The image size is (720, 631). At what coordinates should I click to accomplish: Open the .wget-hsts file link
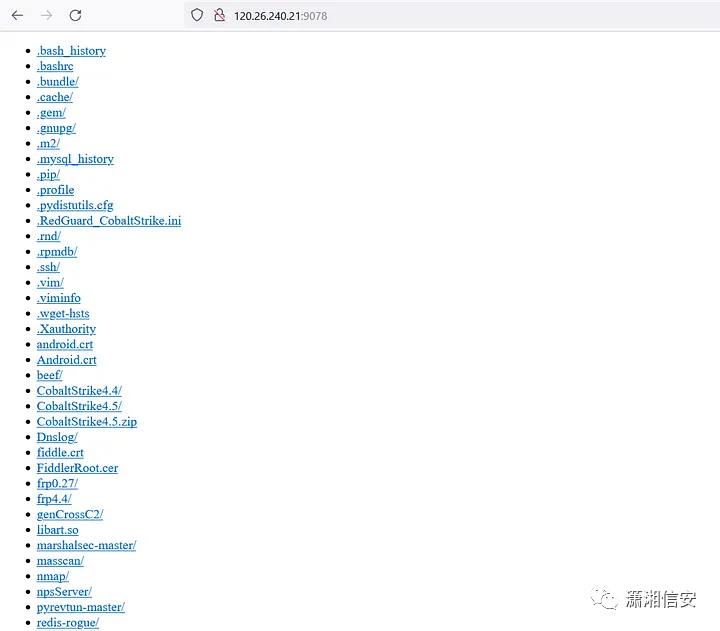63,314
